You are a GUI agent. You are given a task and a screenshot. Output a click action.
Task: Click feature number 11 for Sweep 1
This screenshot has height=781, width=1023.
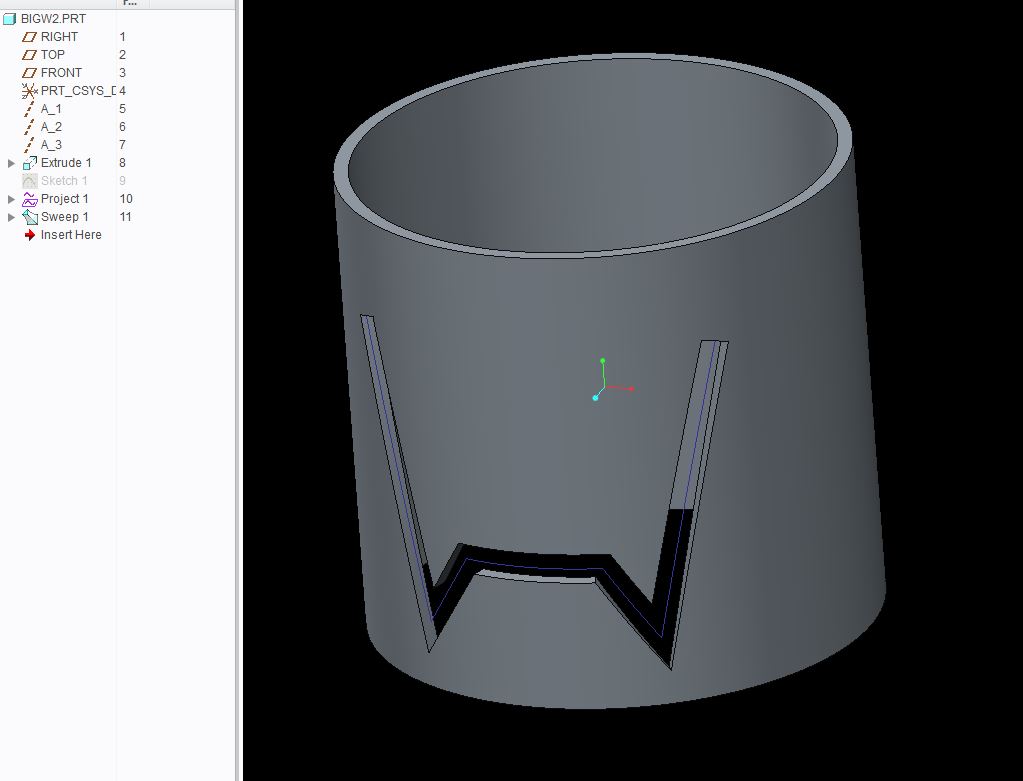(125, 217)
